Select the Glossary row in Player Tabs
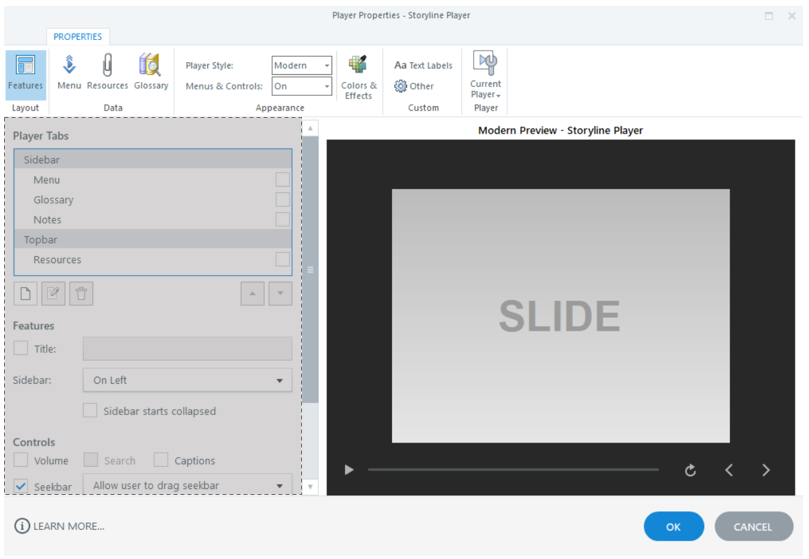This screenshot has width=809, height=559. tap(153, 200)
